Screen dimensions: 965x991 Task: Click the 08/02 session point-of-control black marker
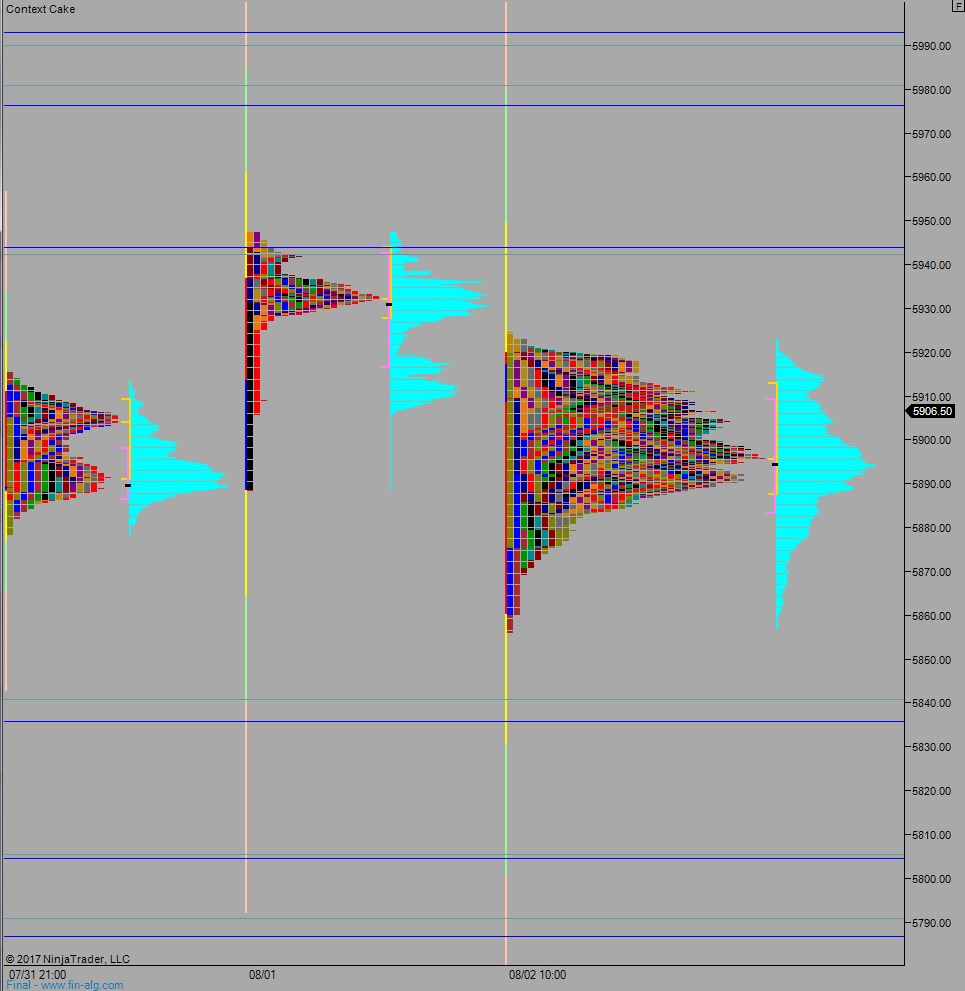pyautogui.click(x=775, y=465)
